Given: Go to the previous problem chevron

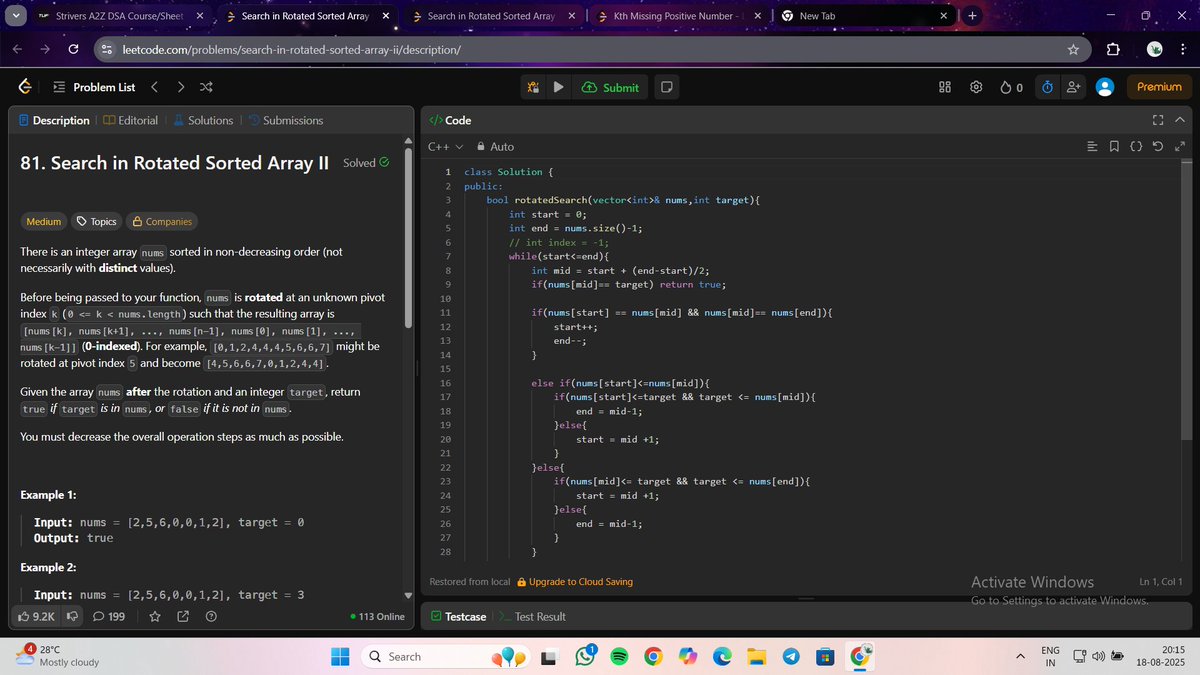Looking at the screenshot, I should [156, 87].
